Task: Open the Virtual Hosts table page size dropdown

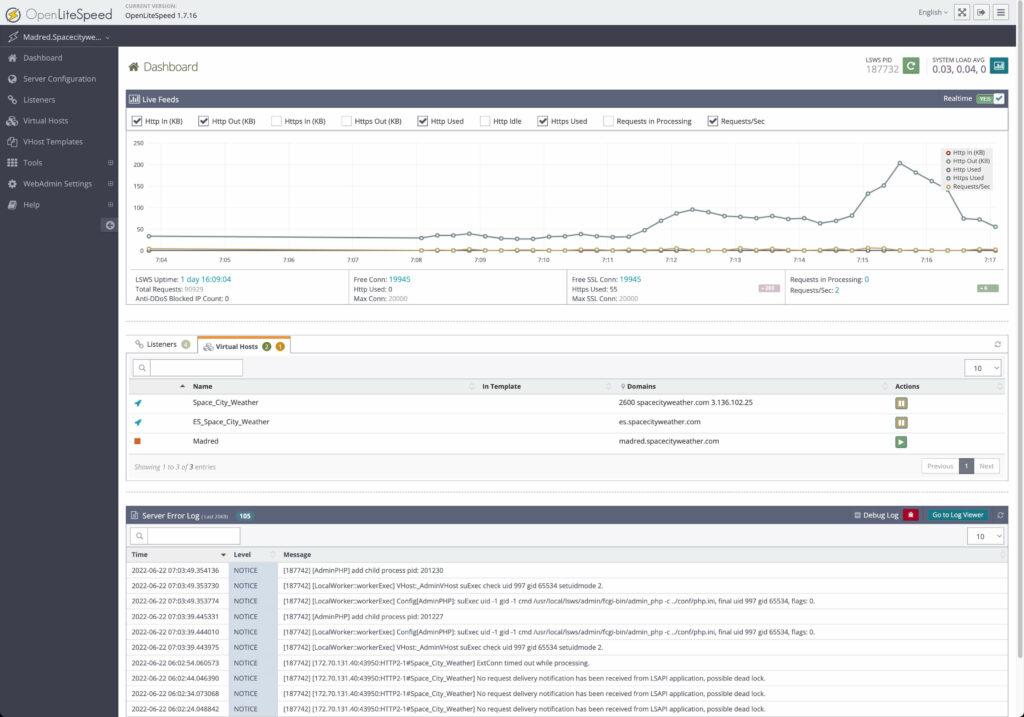Action: [x=983, y=368]
